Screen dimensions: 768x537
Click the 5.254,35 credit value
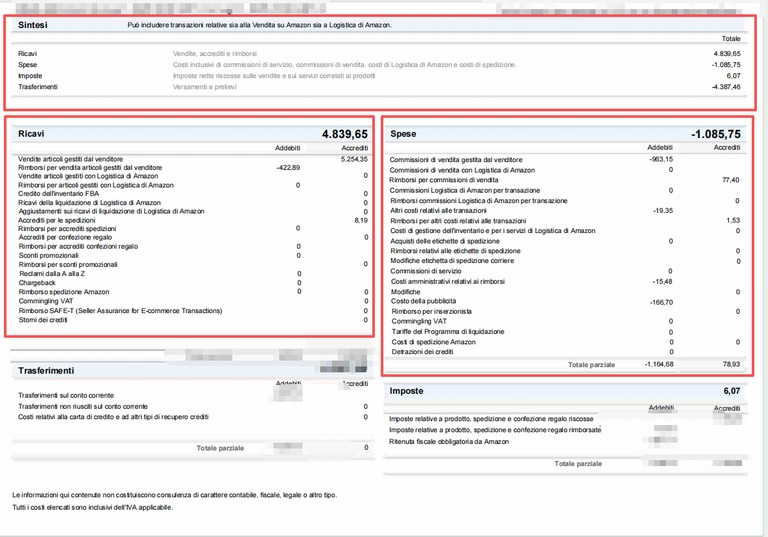coord(354,159)
